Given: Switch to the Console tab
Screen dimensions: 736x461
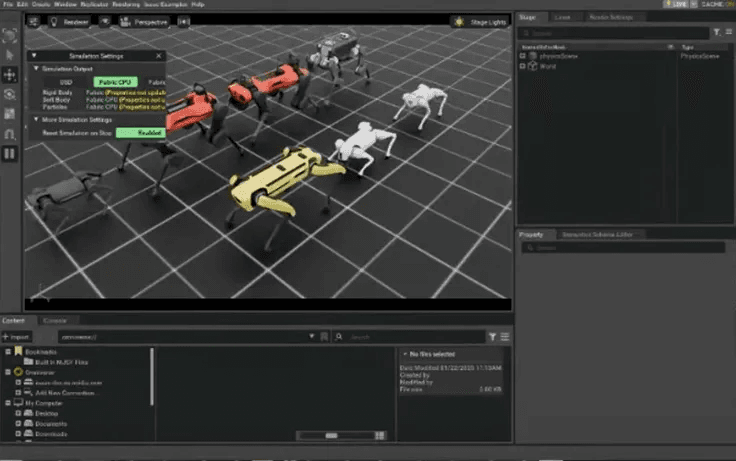Looking at the screenshot, I should point(54,320).
